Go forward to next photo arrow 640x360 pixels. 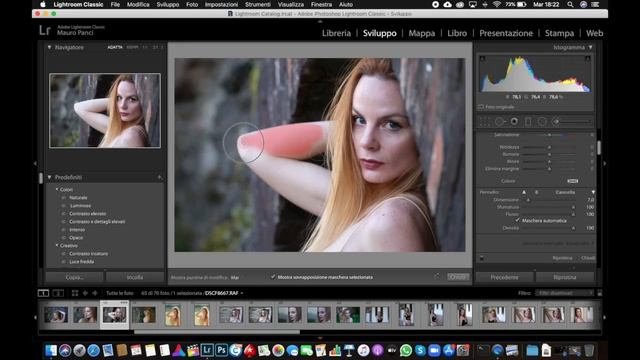coord(95,293)
